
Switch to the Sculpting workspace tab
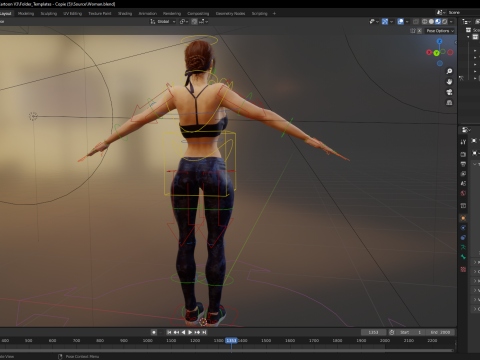click(x=49, y=14)
